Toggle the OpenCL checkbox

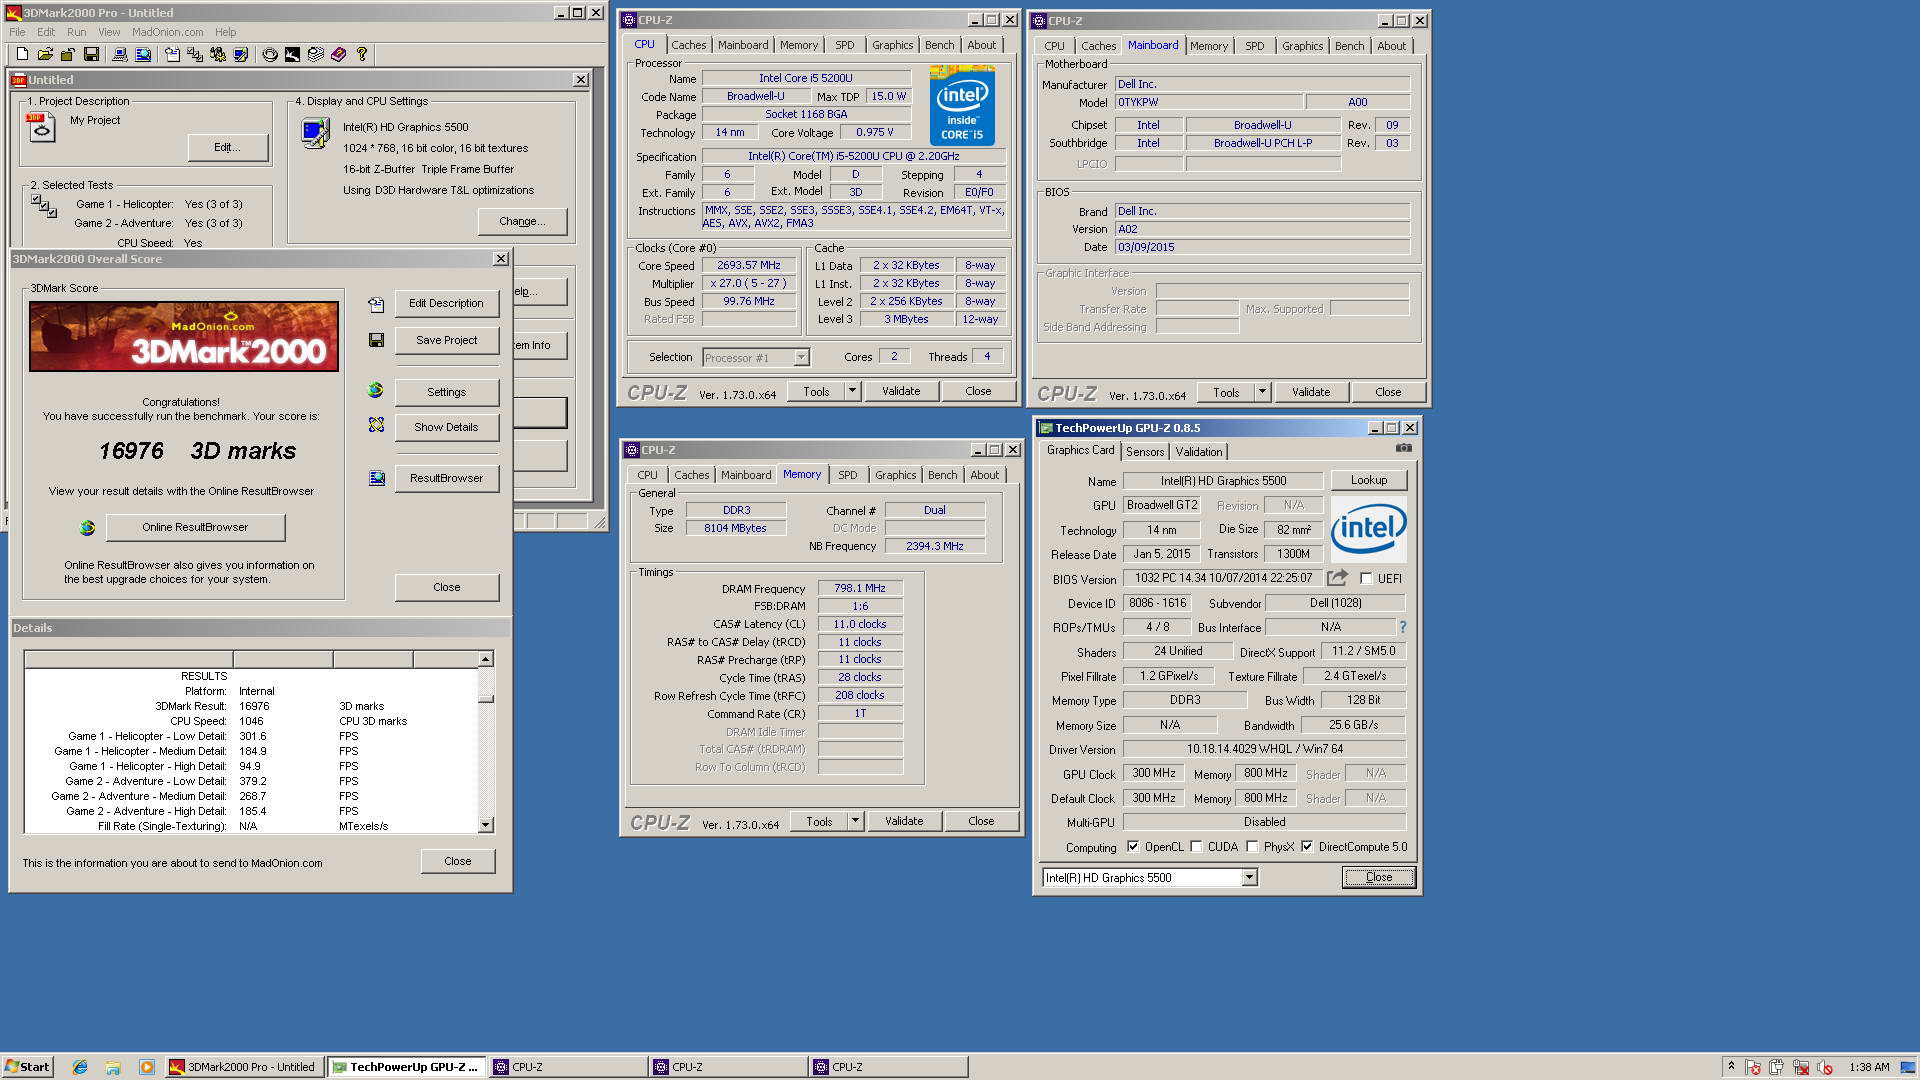click(x=1133, y=846)
